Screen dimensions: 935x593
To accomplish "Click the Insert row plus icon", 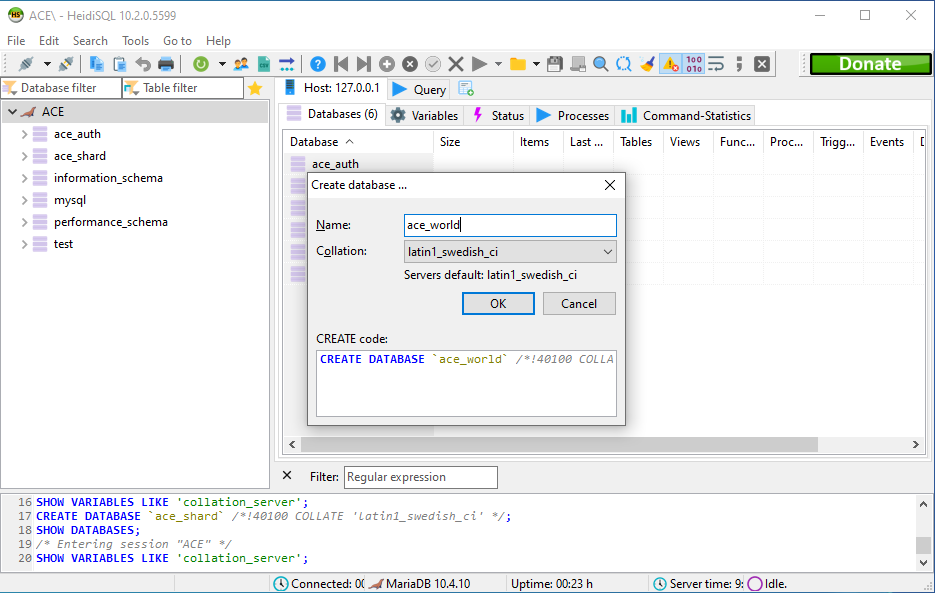I will click(x=387, y=64).
